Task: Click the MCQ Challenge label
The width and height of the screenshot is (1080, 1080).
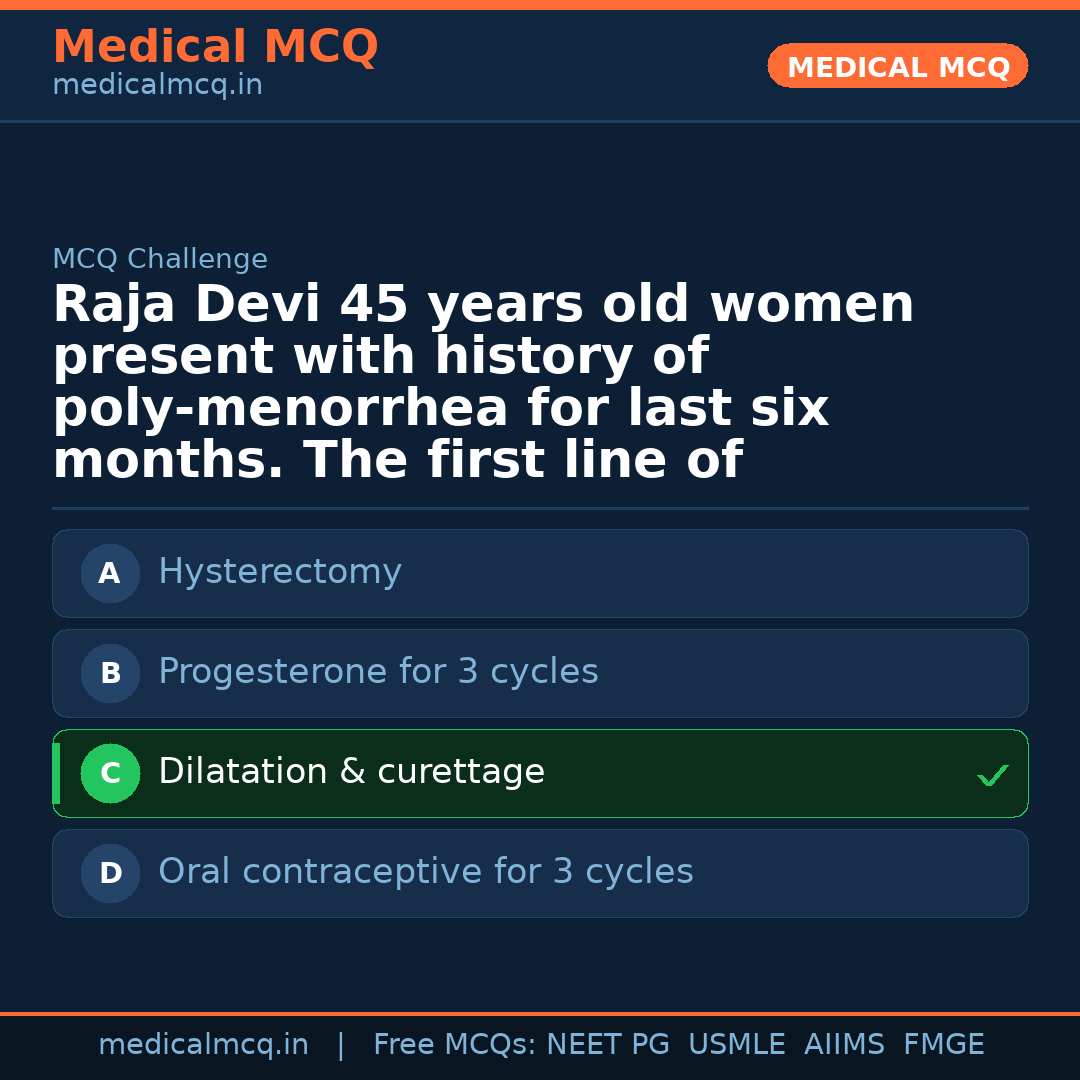Action: coord(160,260)
